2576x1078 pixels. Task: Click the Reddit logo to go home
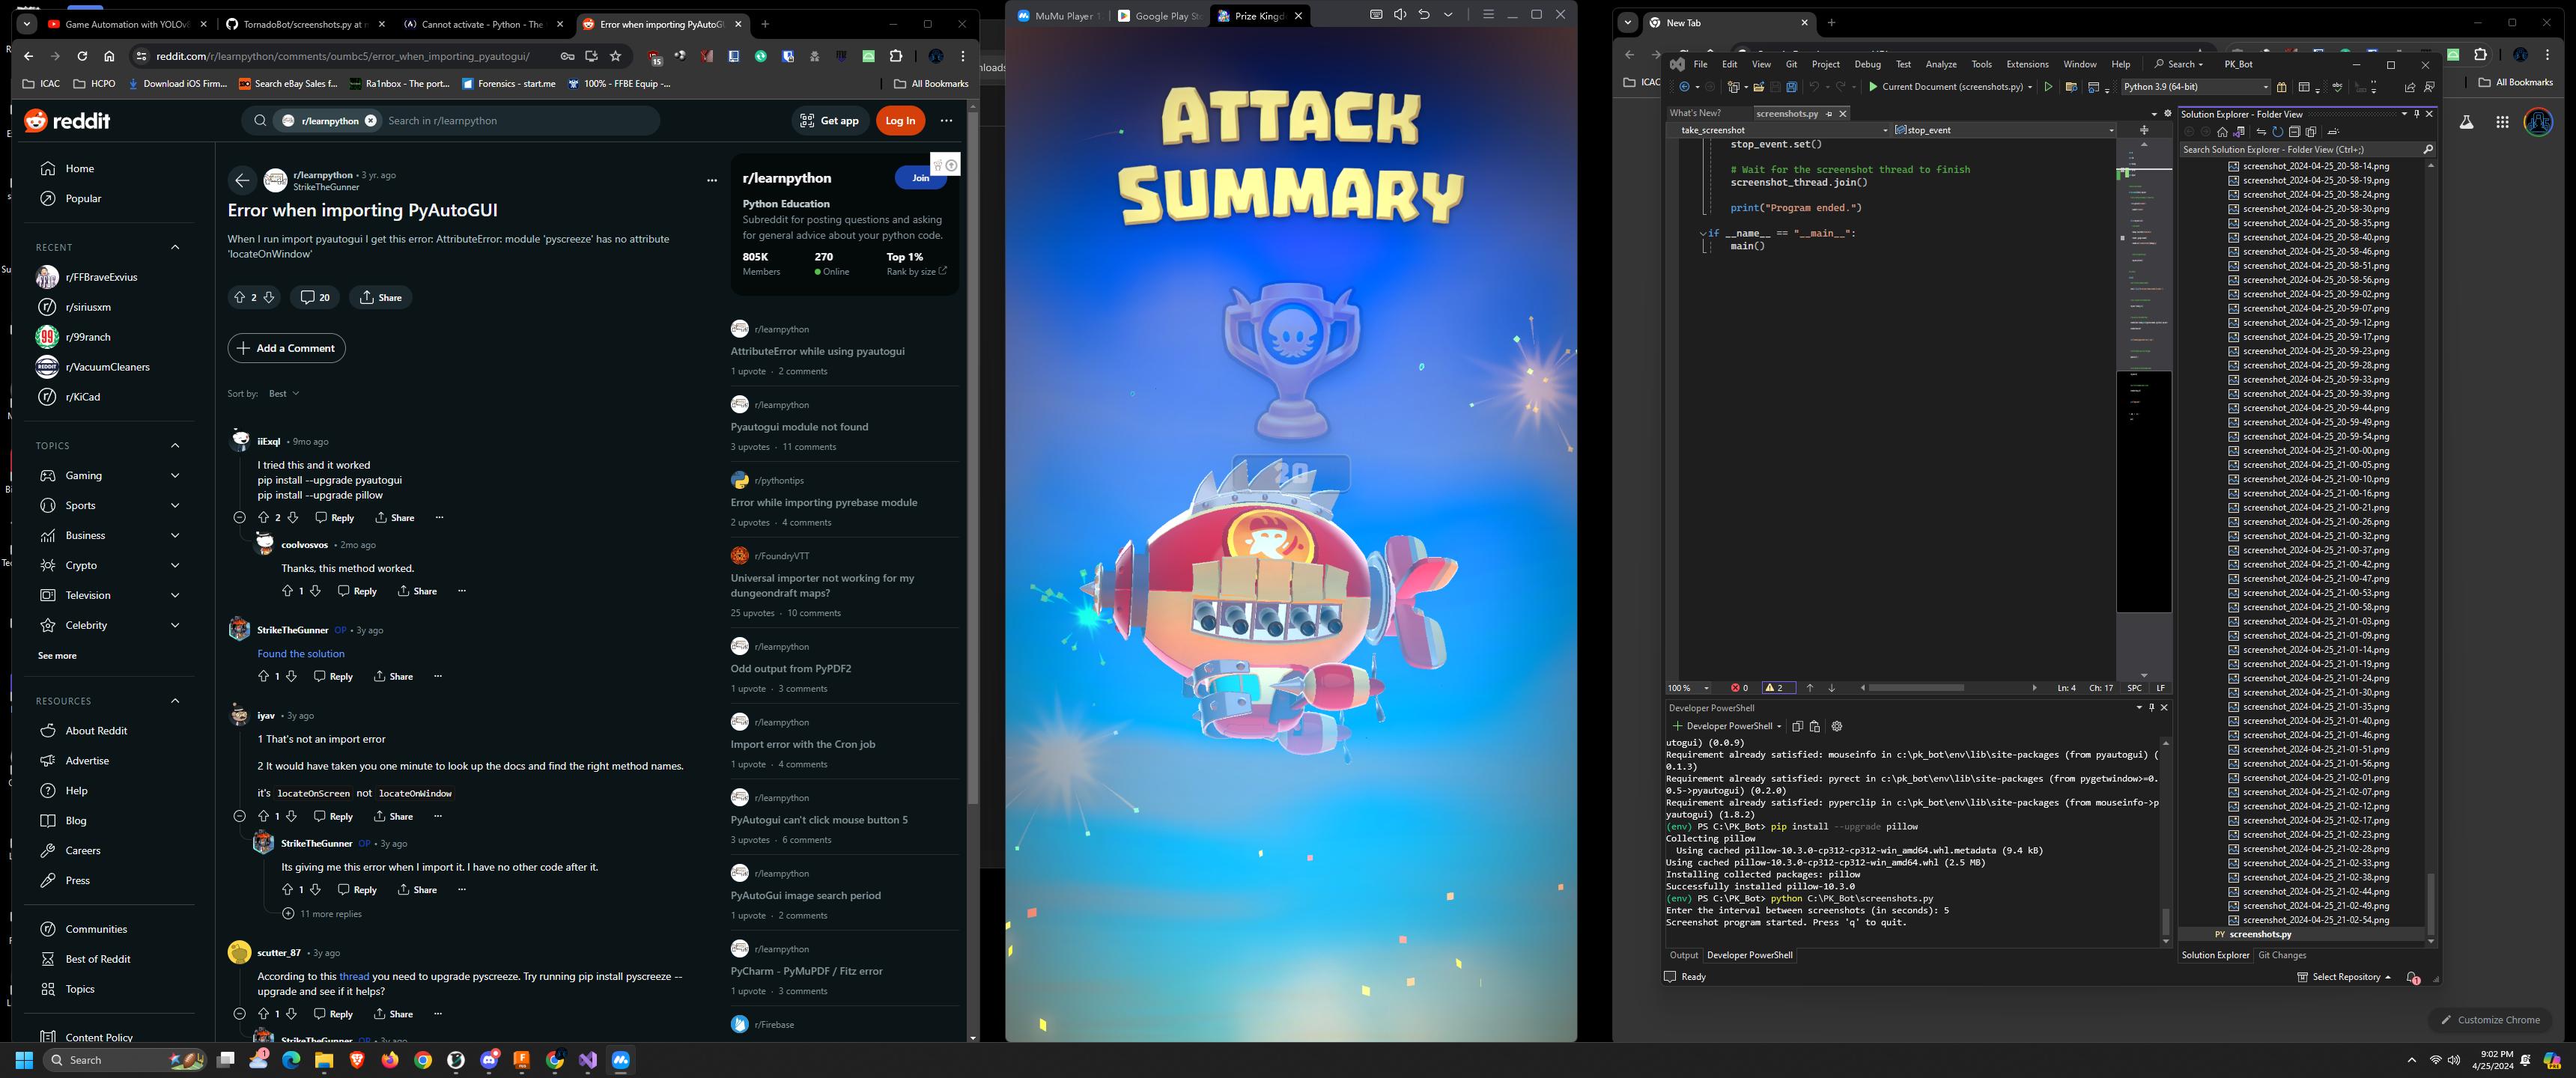pyautogui.click(x=67, y=120)
